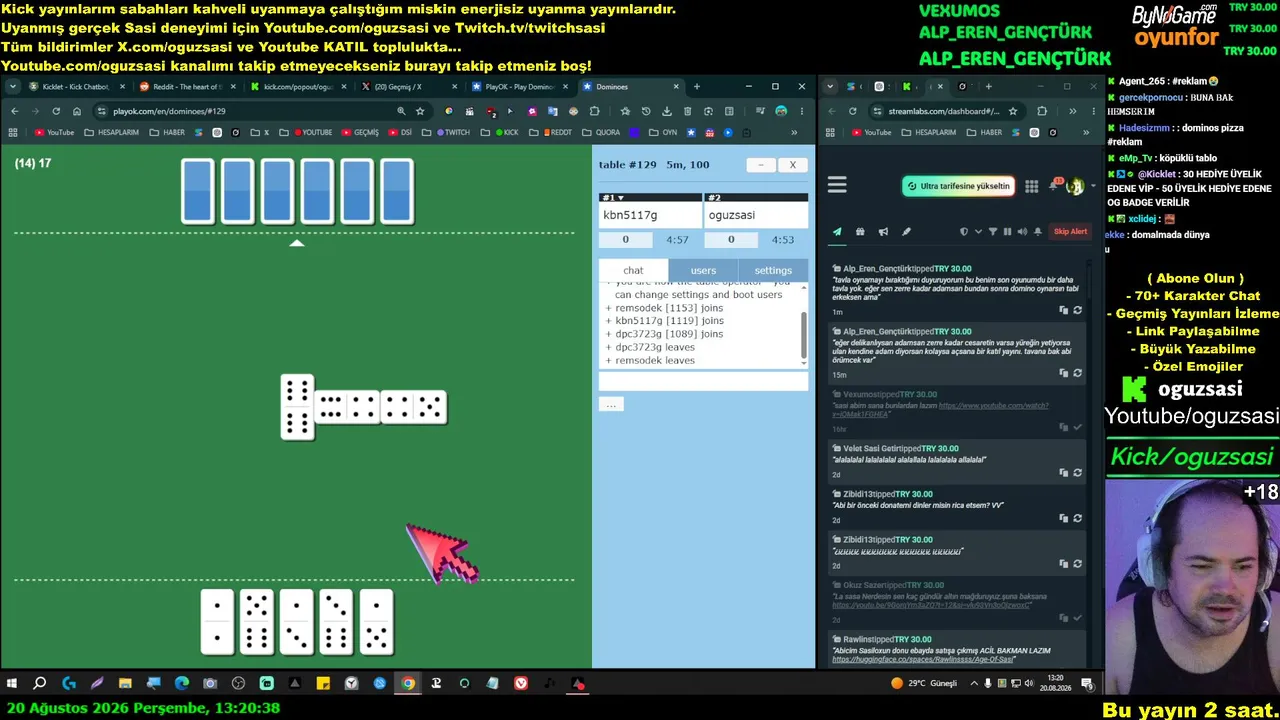The width and height of the screenshot is (1280, 720).
Task: Replay the Velet Sasi Getir tip alert
Action: [1077, 472]
